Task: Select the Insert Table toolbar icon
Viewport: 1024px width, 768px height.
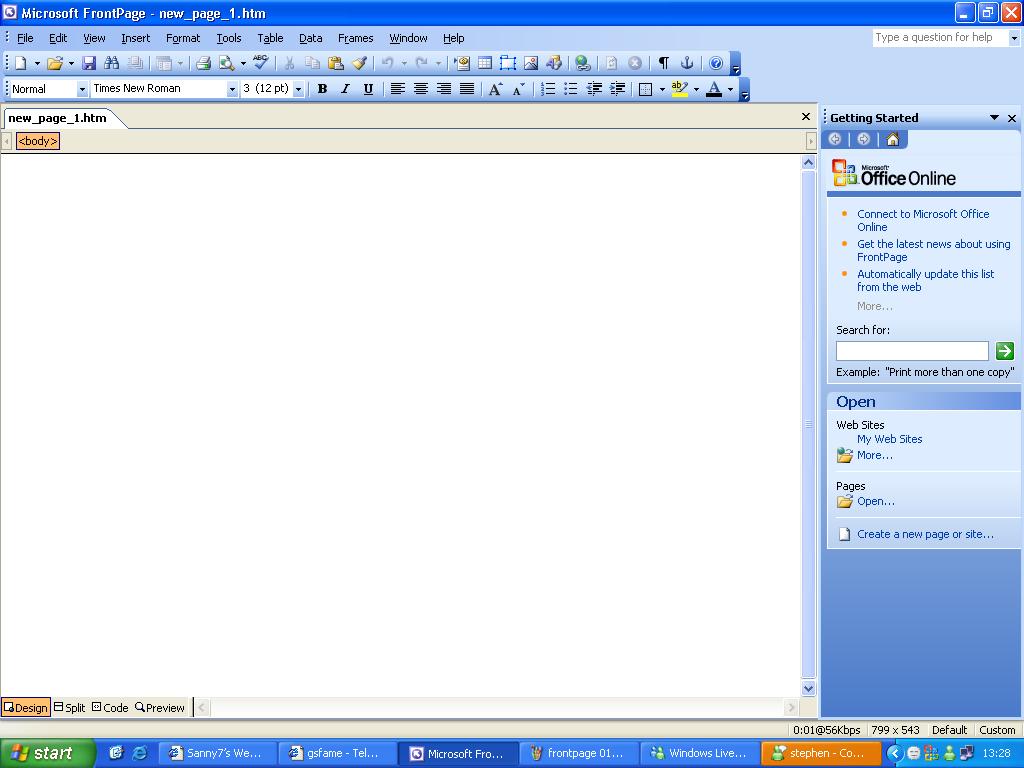Action: (485, 62)
